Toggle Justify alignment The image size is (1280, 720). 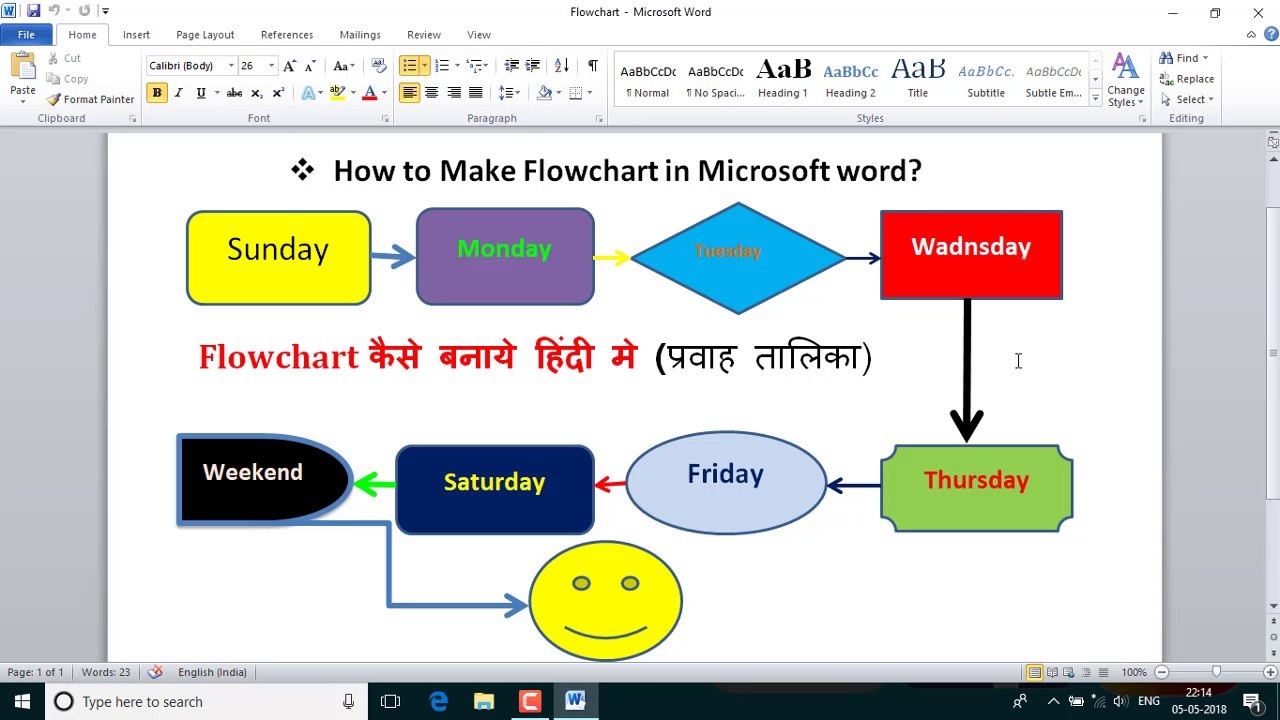click(x=476, y=93)
